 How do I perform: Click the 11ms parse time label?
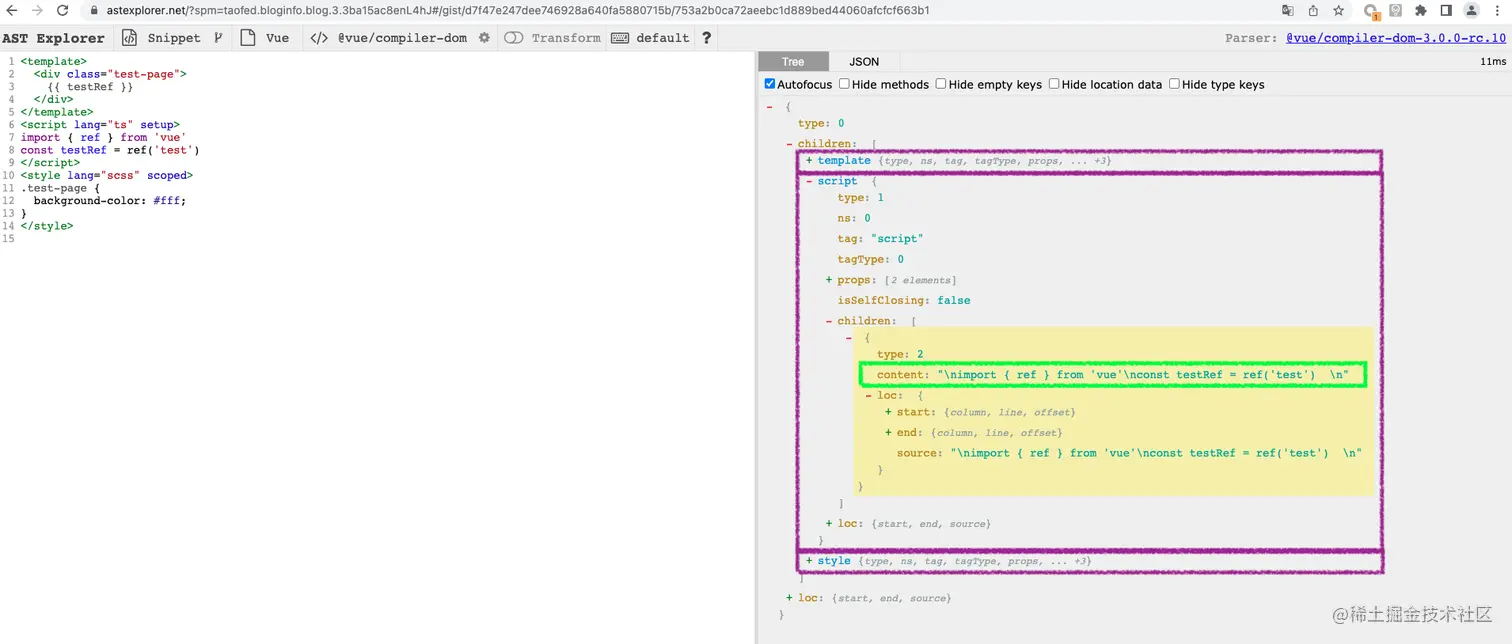1493,62
